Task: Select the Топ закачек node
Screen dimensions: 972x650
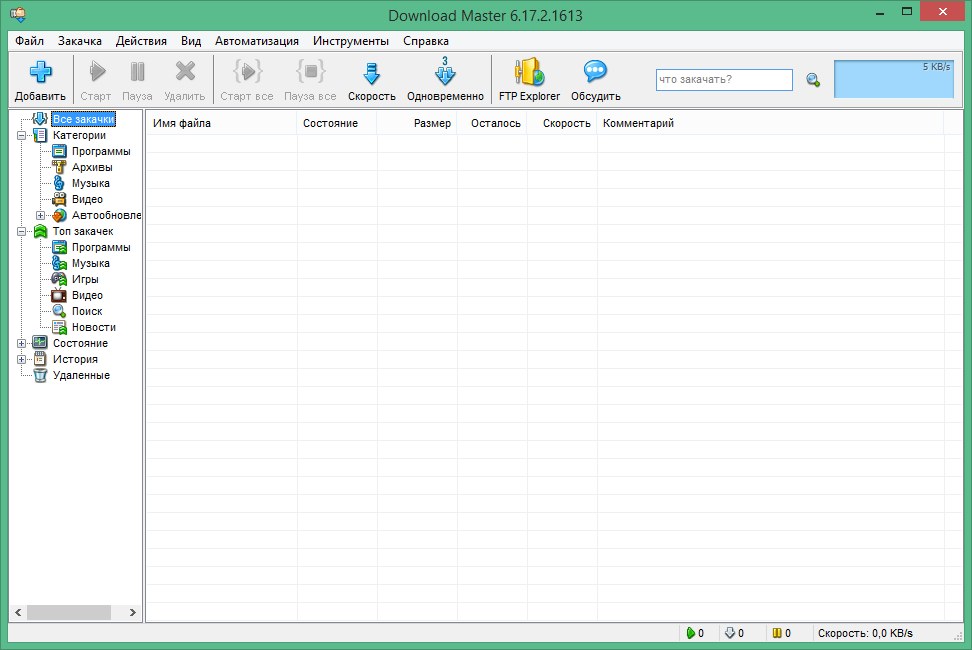Action: click(82, 231)
